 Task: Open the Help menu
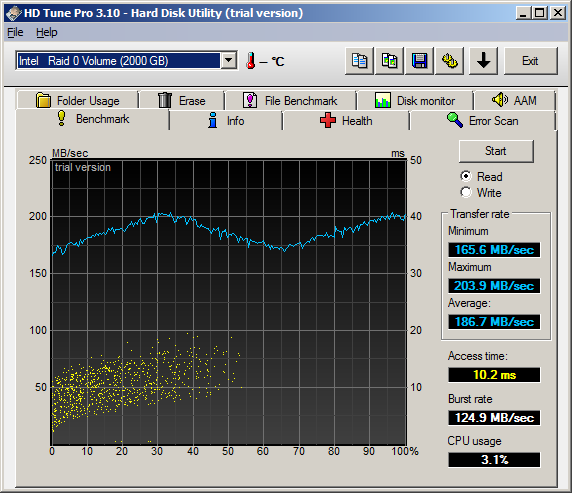click(46, 32)
